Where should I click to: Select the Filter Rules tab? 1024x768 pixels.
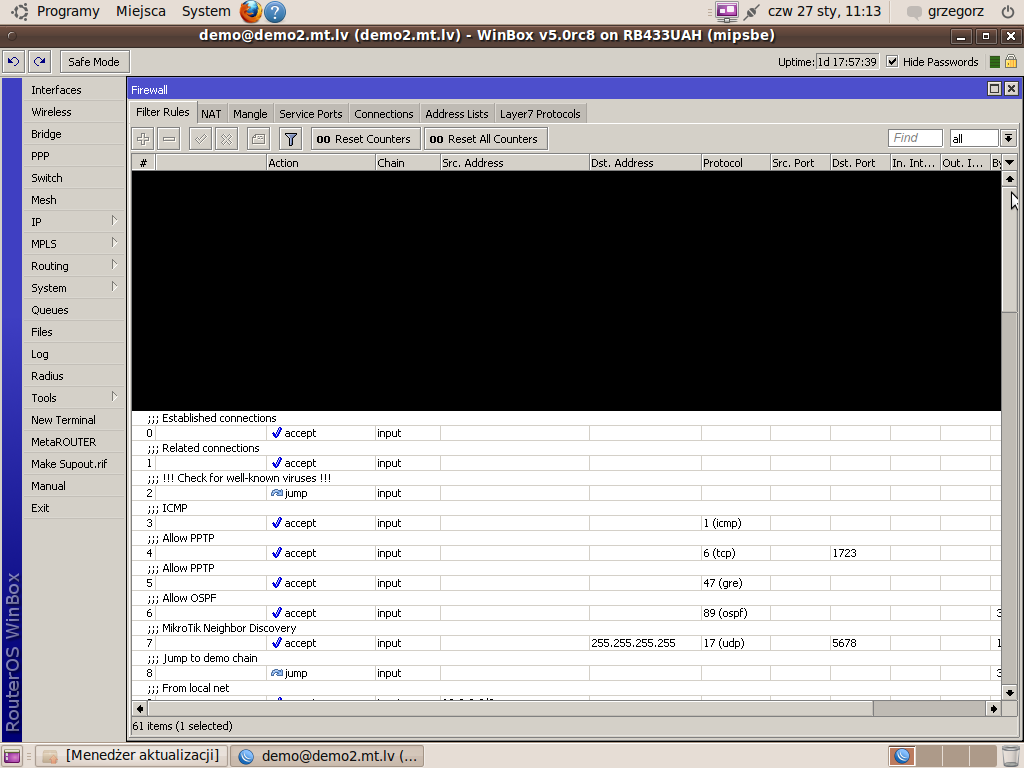click(x=163, y=112)
